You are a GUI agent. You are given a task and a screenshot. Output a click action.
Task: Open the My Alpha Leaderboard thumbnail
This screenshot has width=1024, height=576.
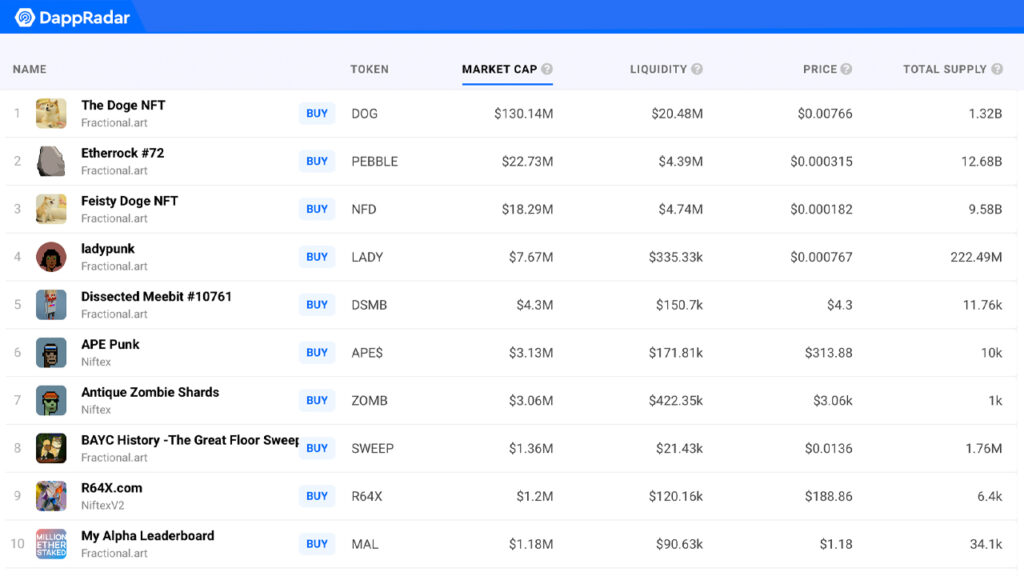(x=51, y=543)
